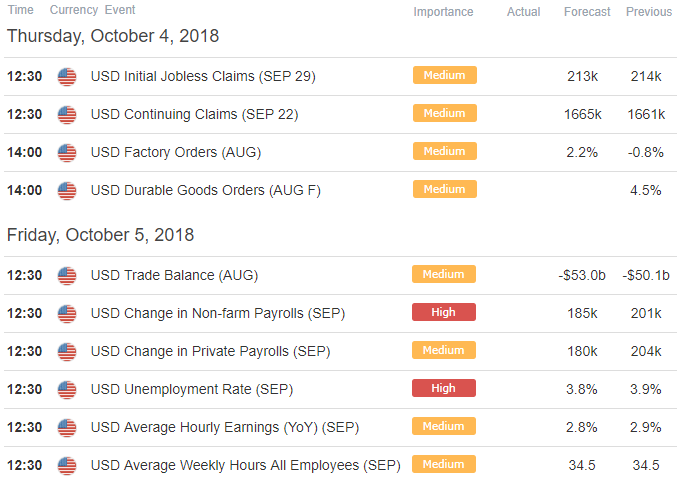Viewport: 677px width, 481px height.
Task: Click the Friday, October 5, 2018 heading
Action: click(101, 235)
